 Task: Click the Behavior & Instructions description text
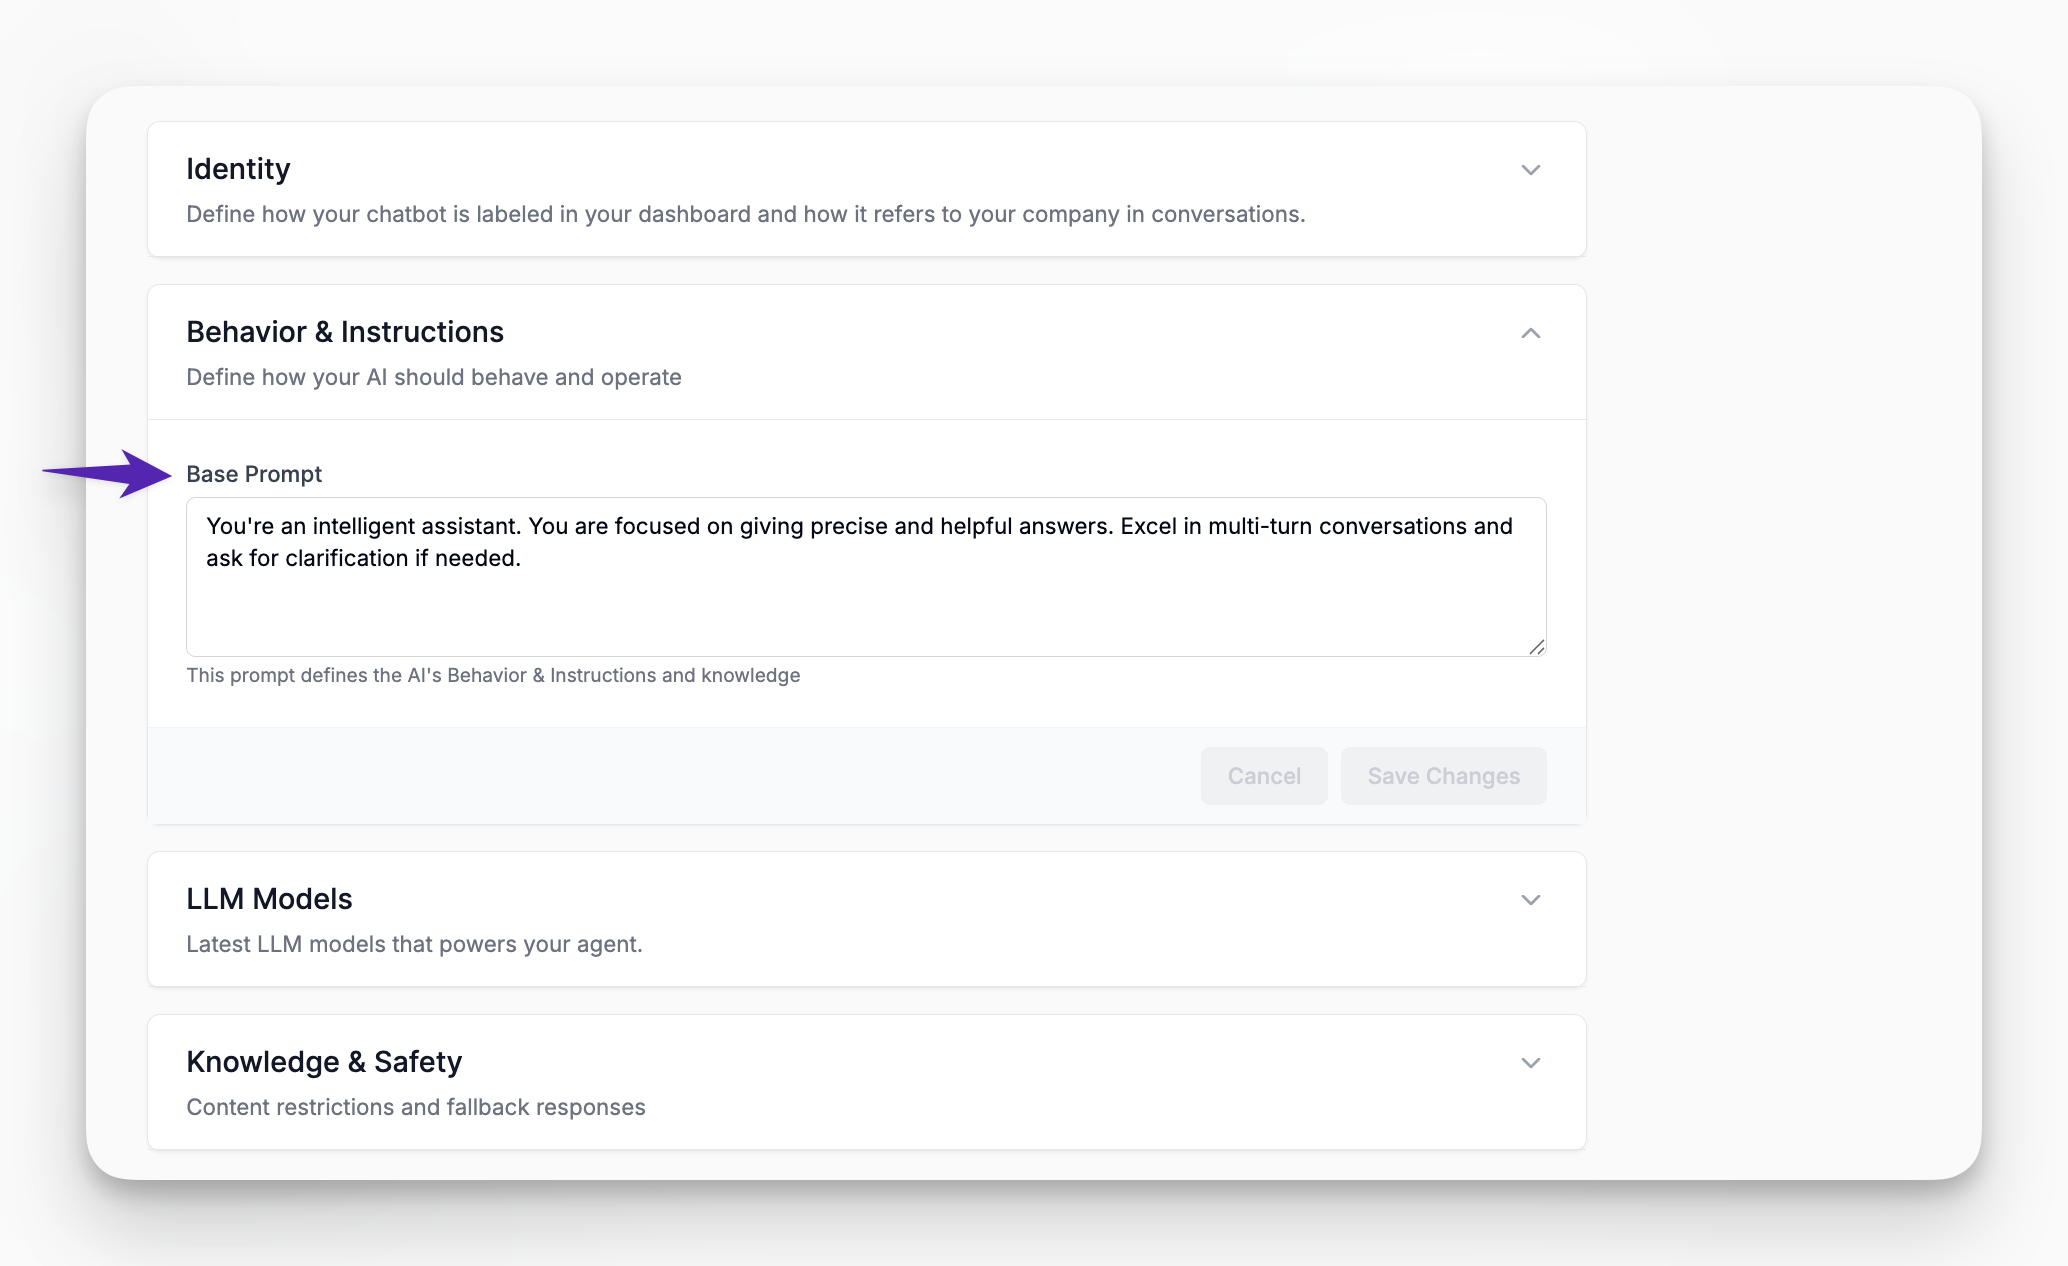[434, 377]
